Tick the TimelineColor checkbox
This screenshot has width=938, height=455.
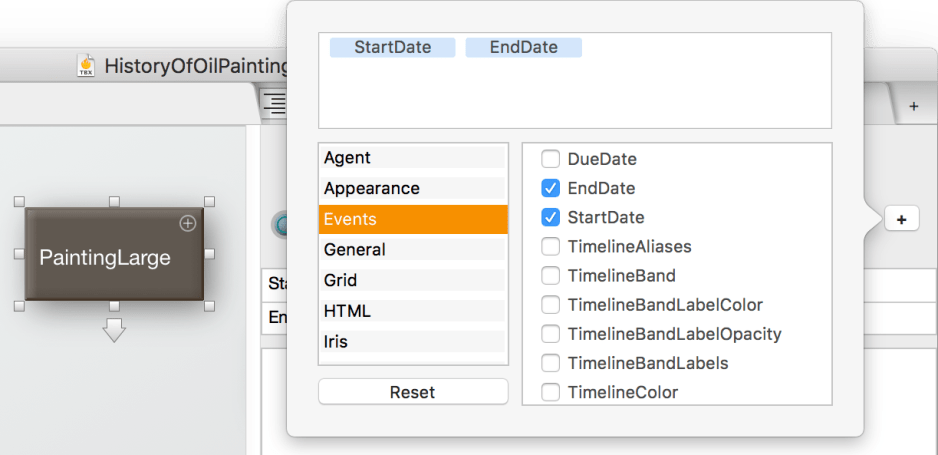551,392
